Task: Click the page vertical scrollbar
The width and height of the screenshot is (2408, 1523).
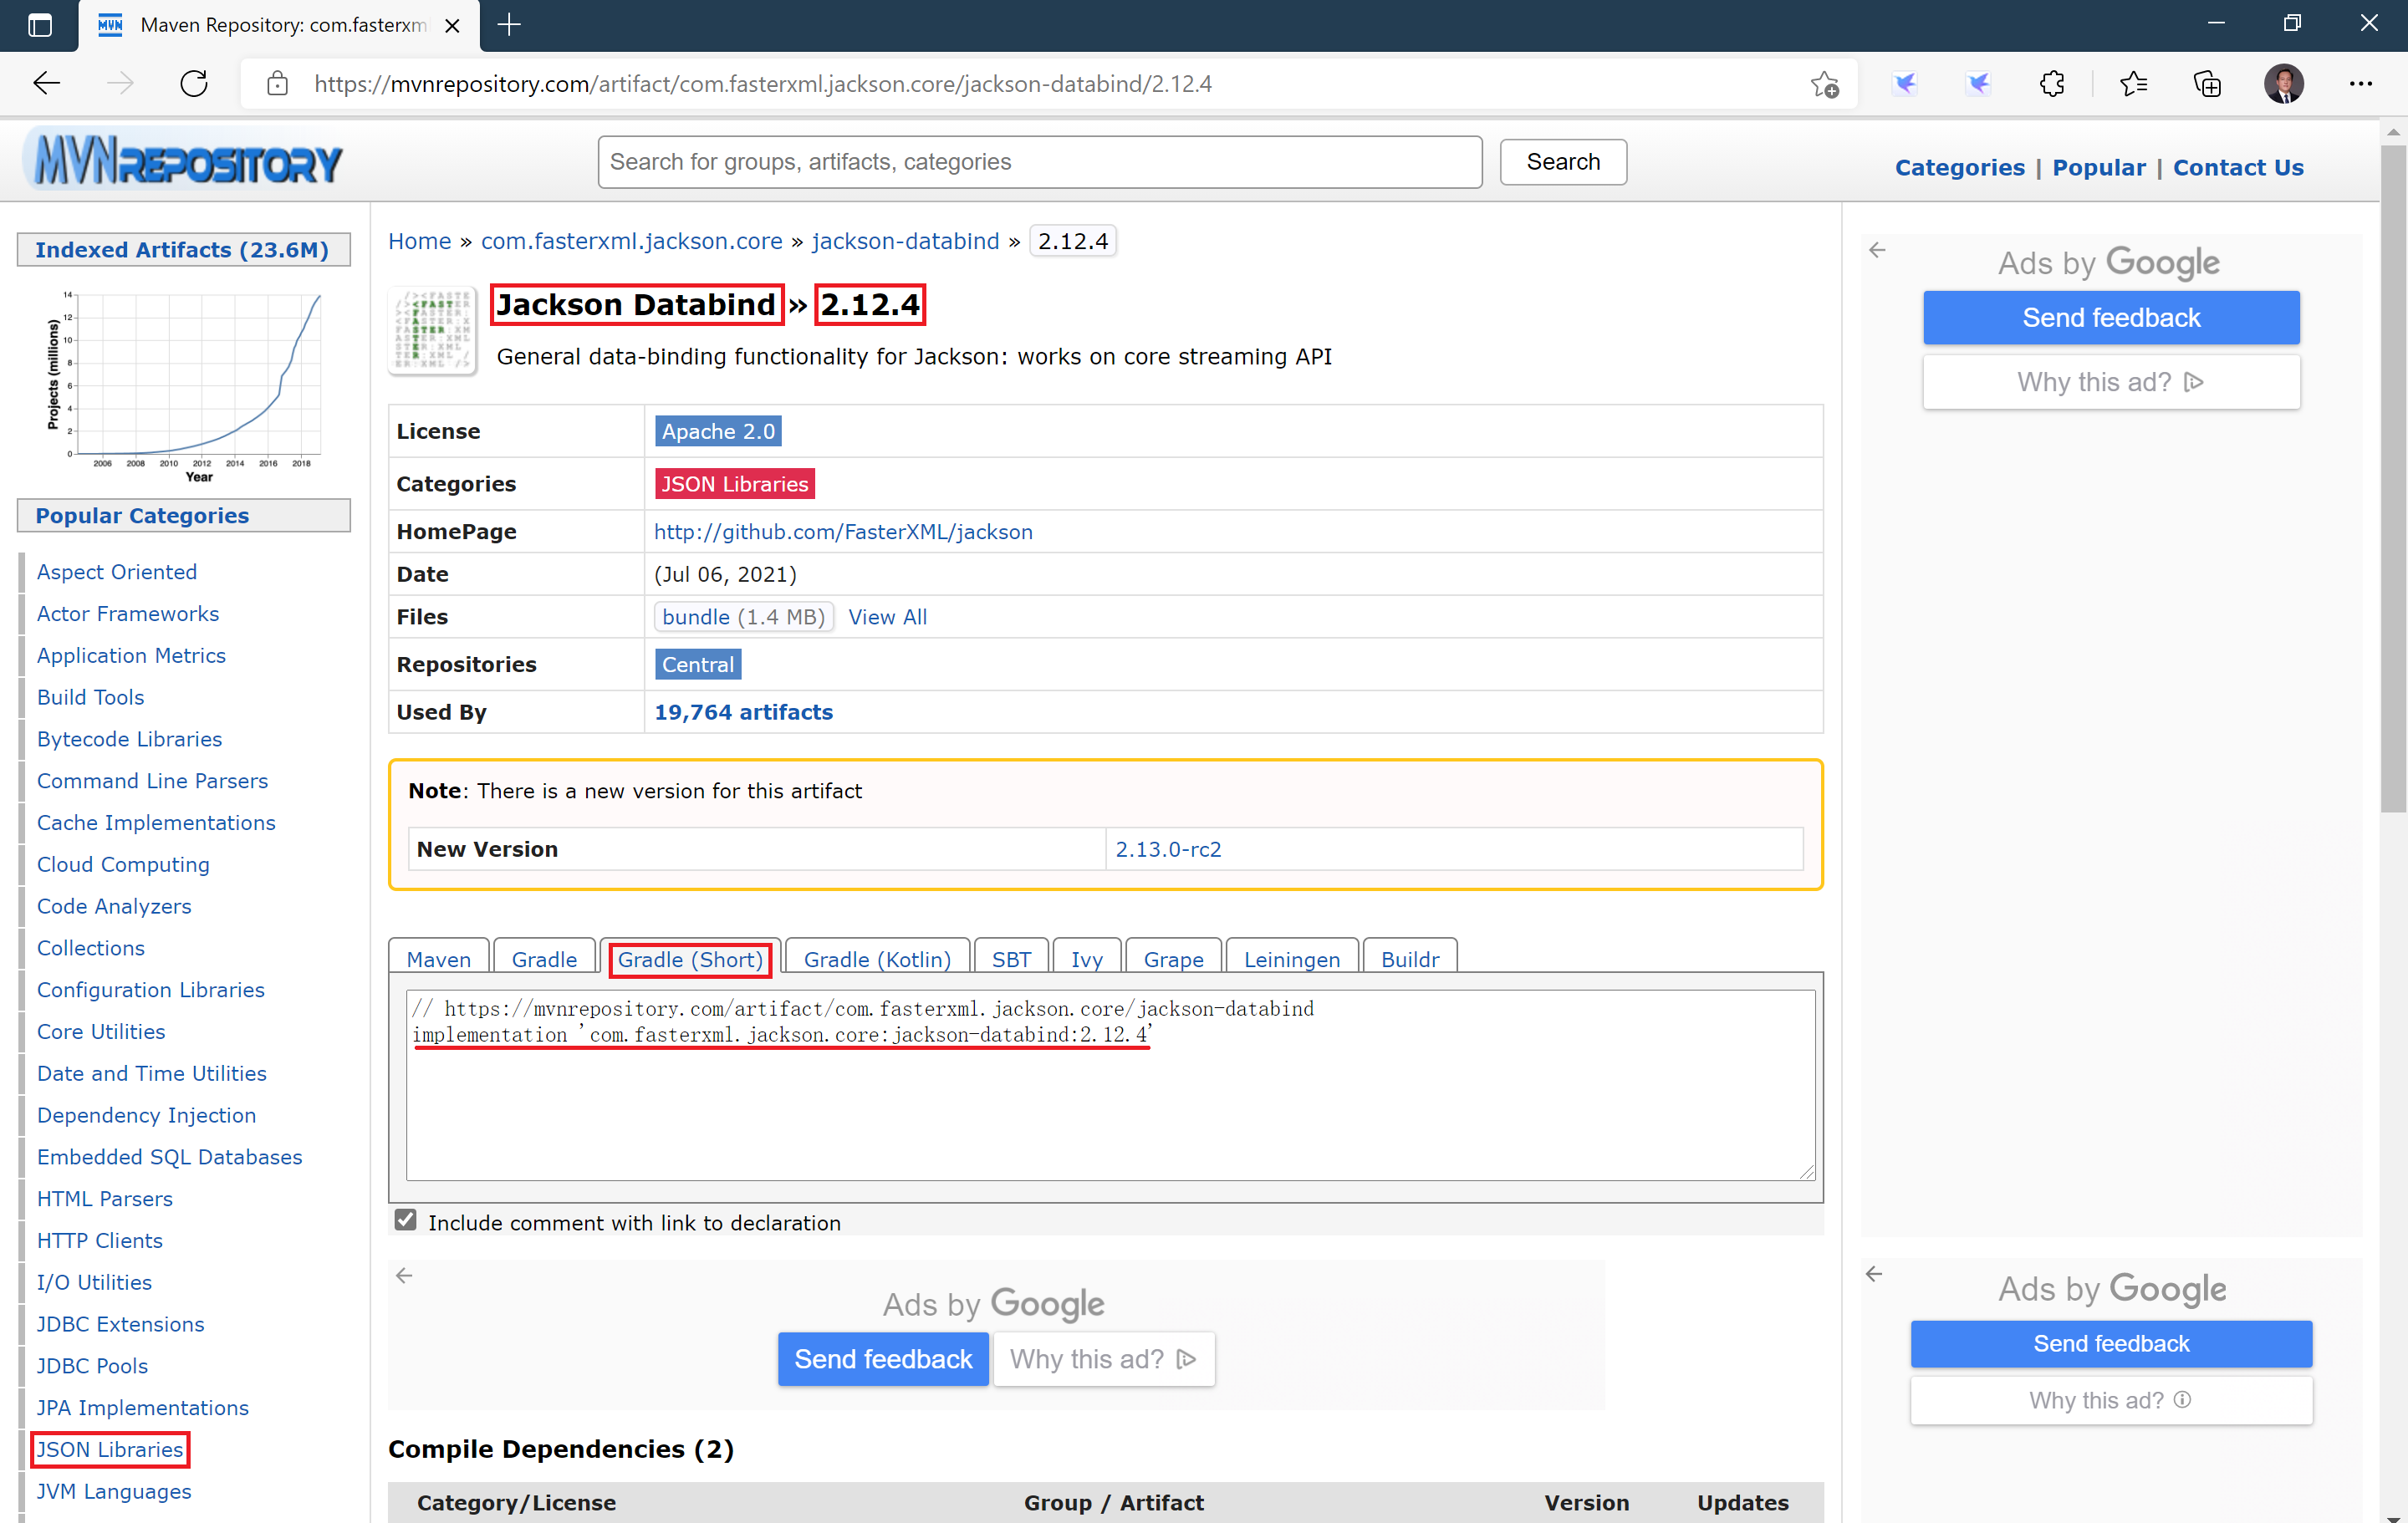Action: [2392, 480]
